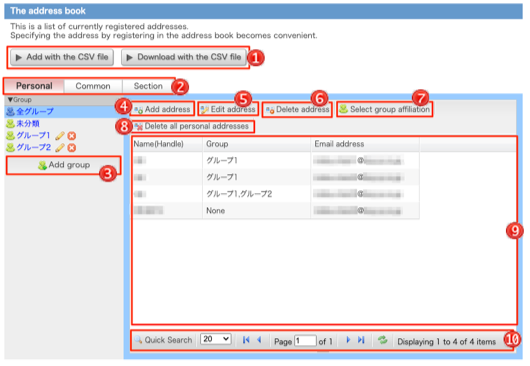This screenshot has width=530, height=366.
Task: Open the Common tab
Action: click(x=93, y=86)
